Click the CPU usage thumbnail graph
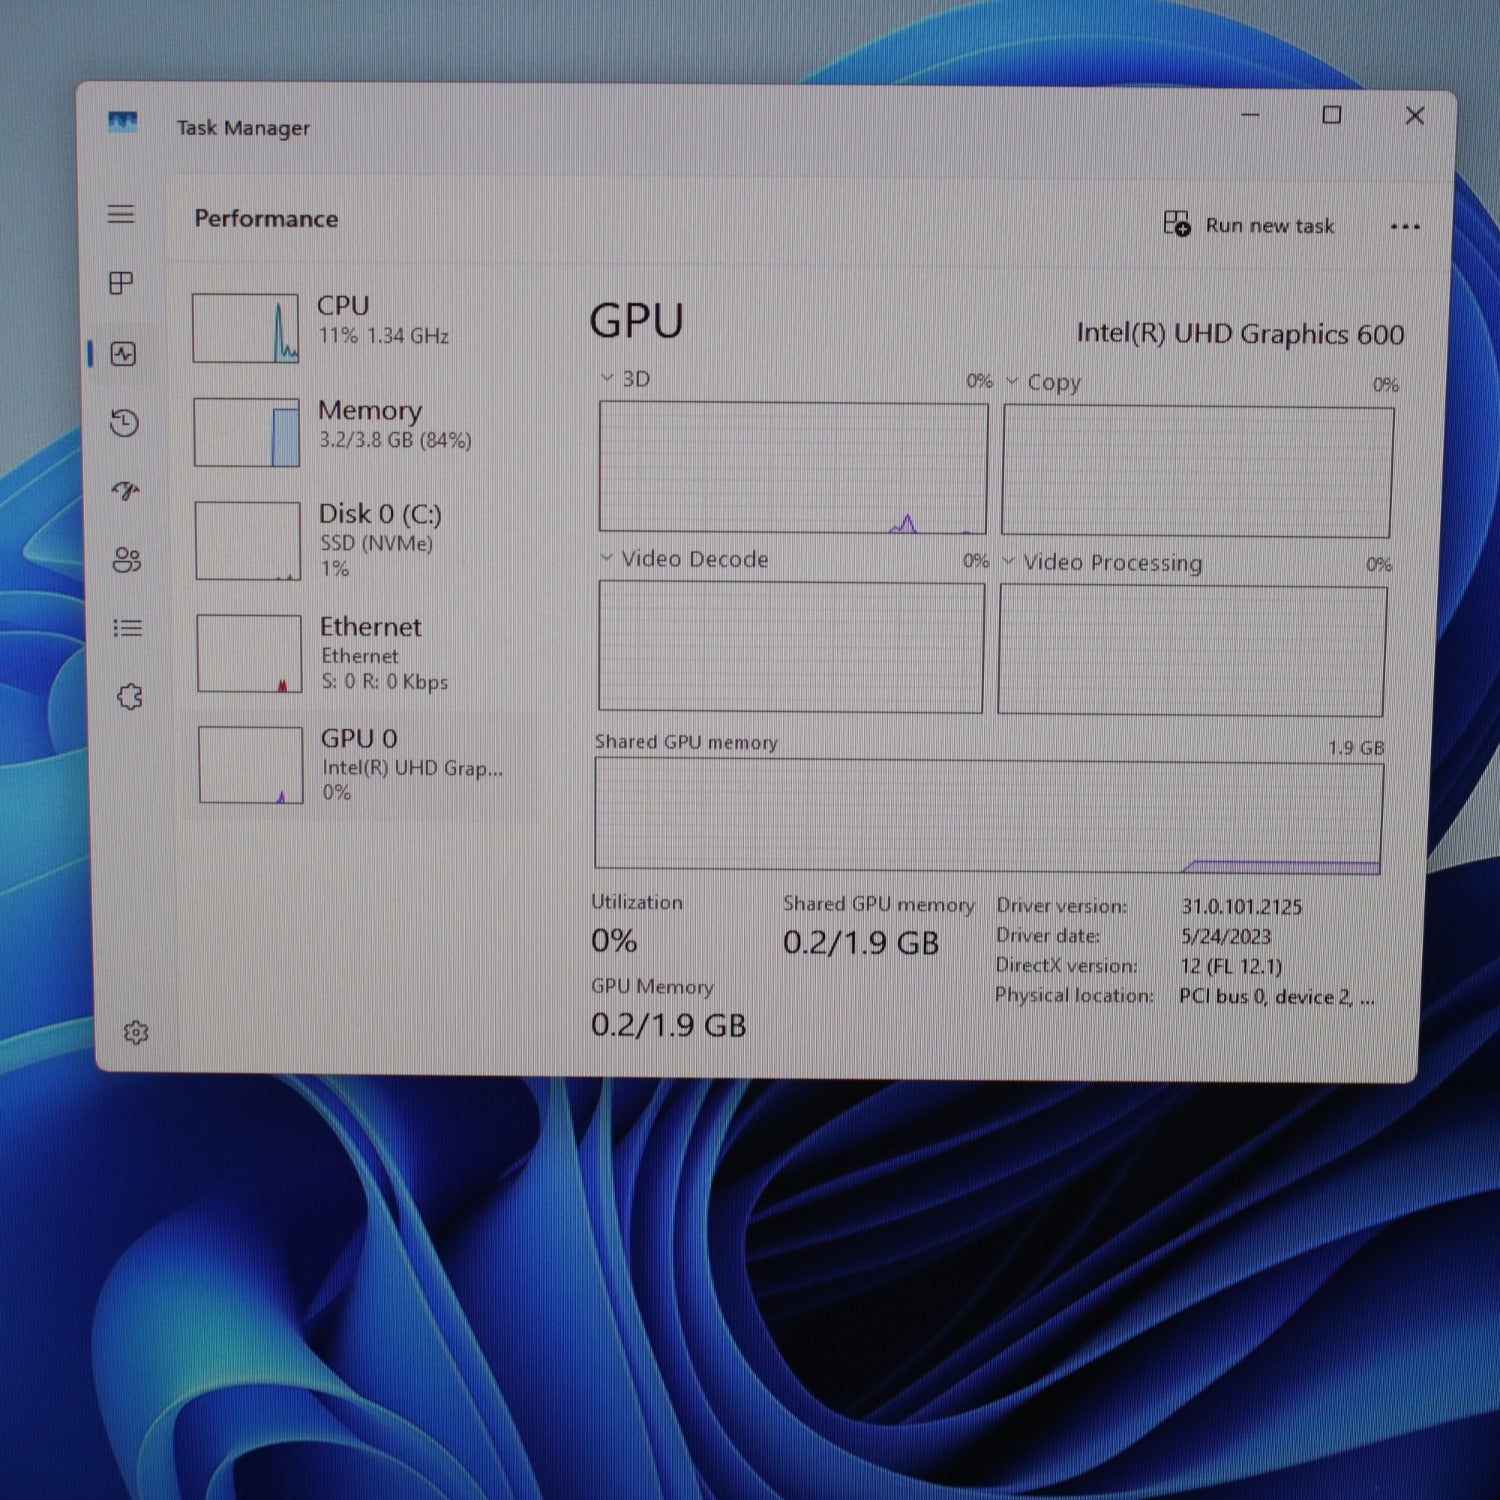The height and width of the screenshot is (1500, 1500). tap(245, 328)
